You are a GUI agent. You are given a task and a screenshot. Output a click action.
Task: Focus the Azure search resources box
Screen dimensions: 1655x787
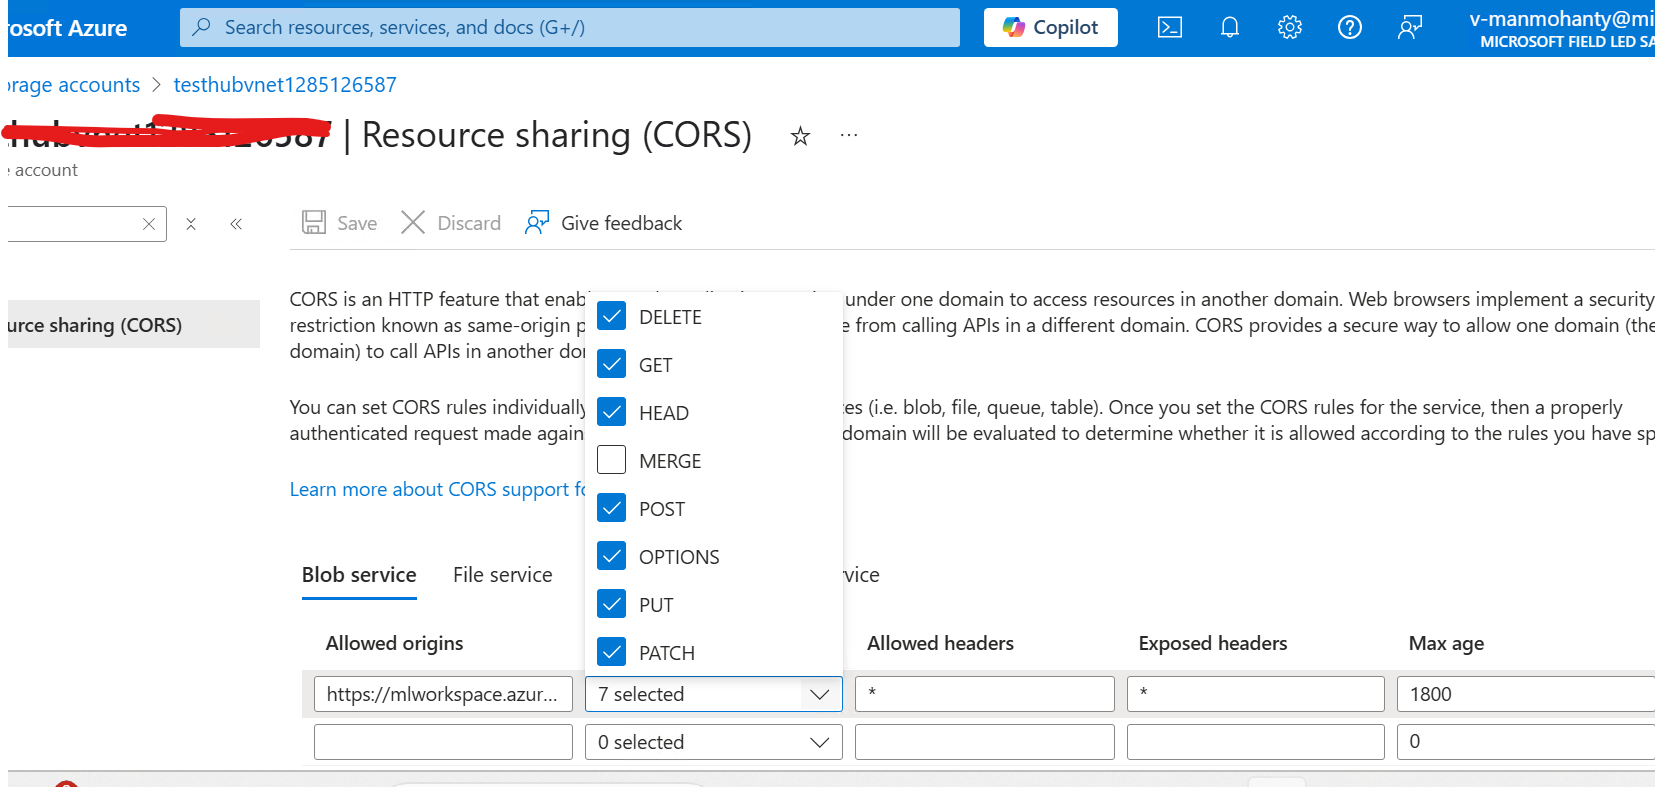coord(570,28)
